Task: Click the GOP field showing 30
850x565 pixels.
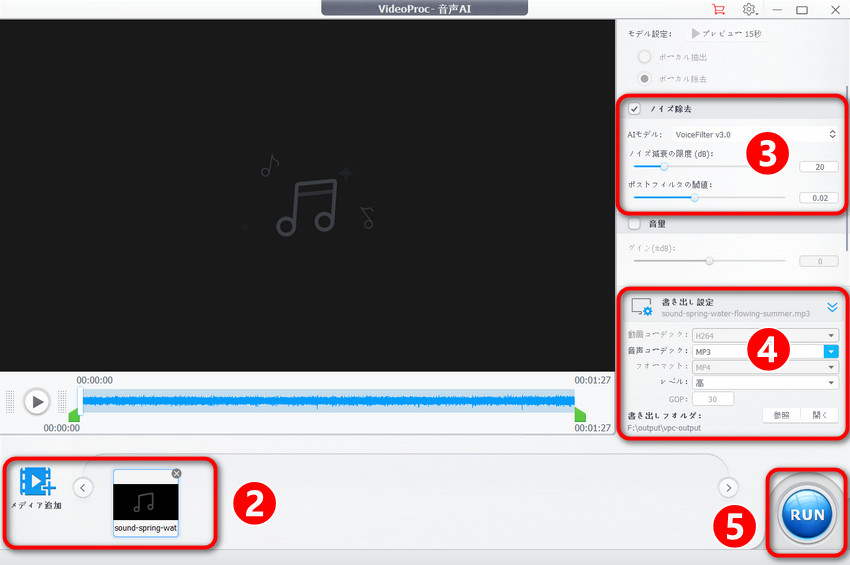Action: point(713,399)
